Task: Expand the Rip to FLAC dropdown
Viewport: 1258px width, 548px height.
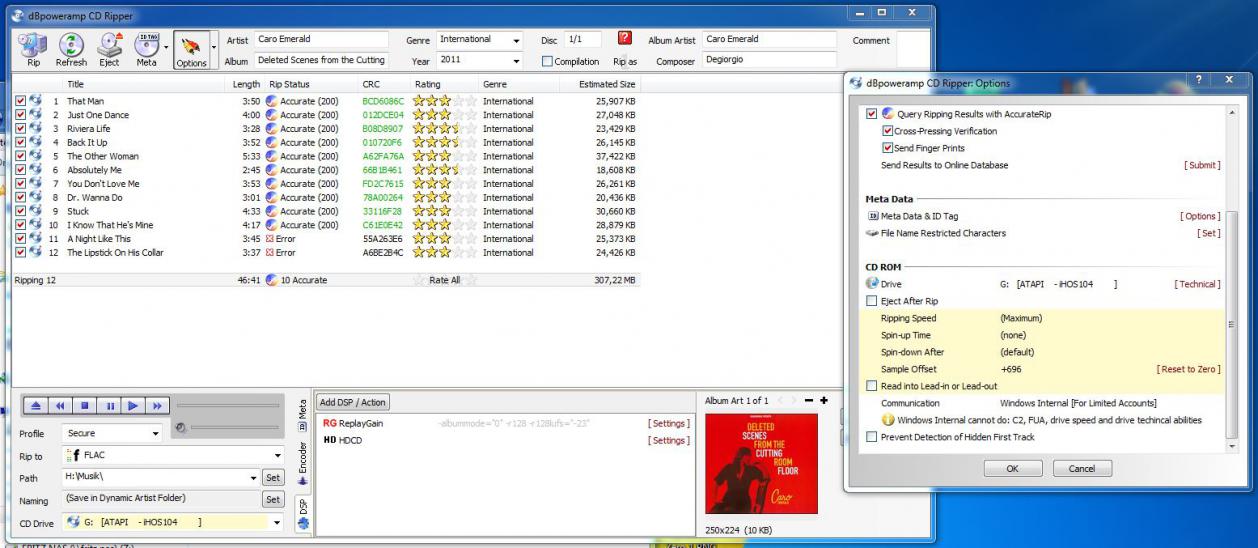Action: pyautogui.click(x=277, y=456)
